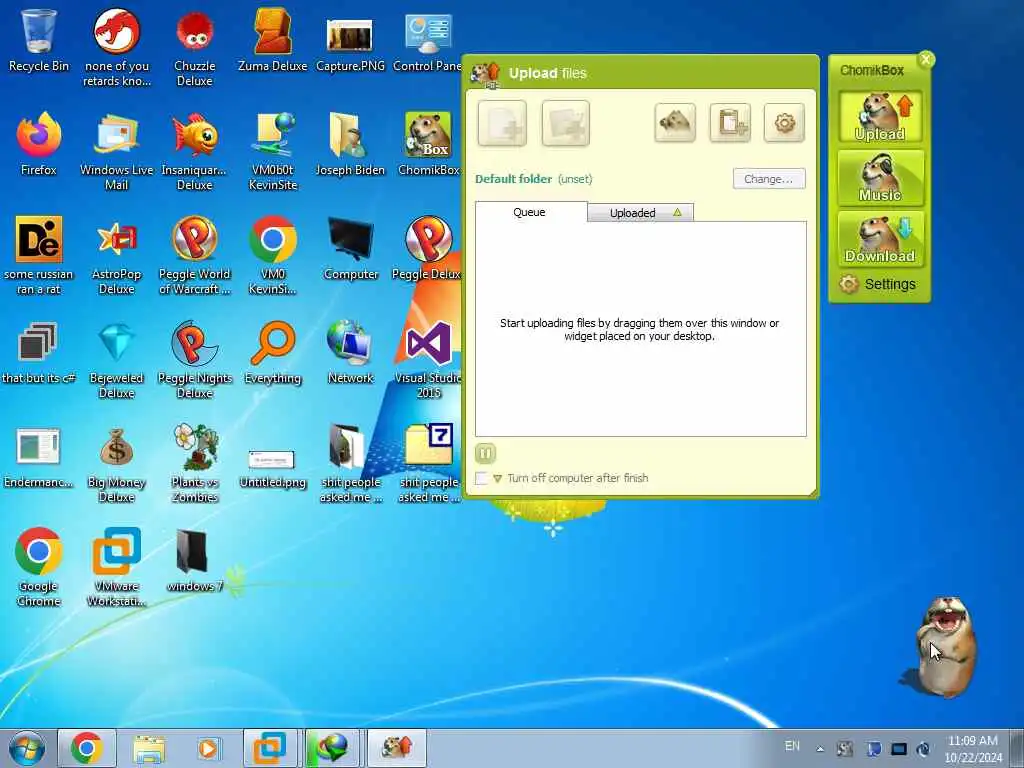Open Music in the ChomikBox widget
This screenshot has height=768, width=1024.
click(x=880, y=178)
